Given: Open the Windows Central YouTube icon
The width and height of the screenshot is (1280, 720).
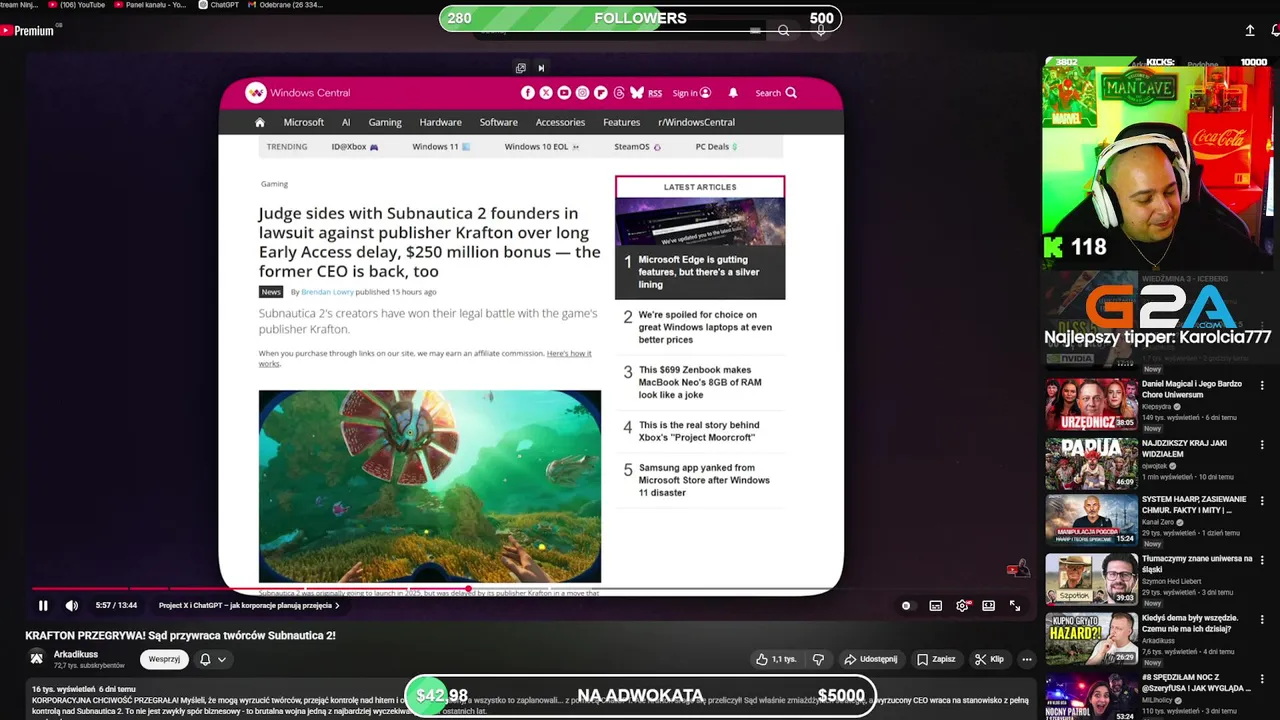Looking at the screenshot, I should pos(564,93).
